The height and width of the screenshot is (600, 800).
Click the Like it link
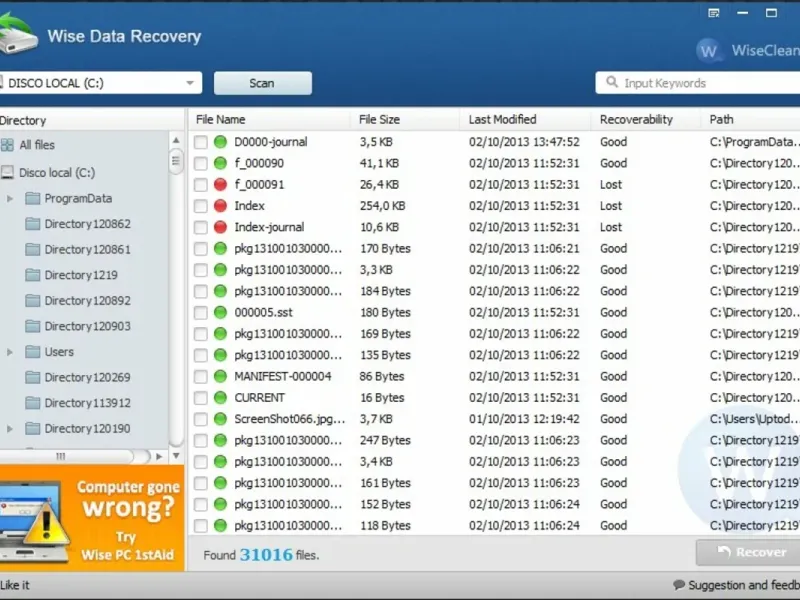point(15,585)
